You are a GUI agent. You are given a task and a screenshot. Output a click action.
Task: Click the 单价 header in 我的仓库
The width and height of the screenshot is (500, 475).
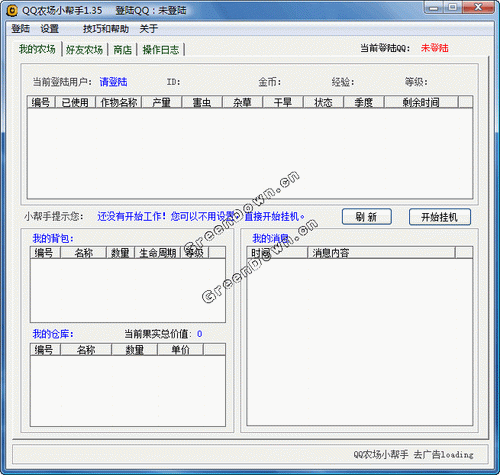pyautogui.click(x=180, y=350)
